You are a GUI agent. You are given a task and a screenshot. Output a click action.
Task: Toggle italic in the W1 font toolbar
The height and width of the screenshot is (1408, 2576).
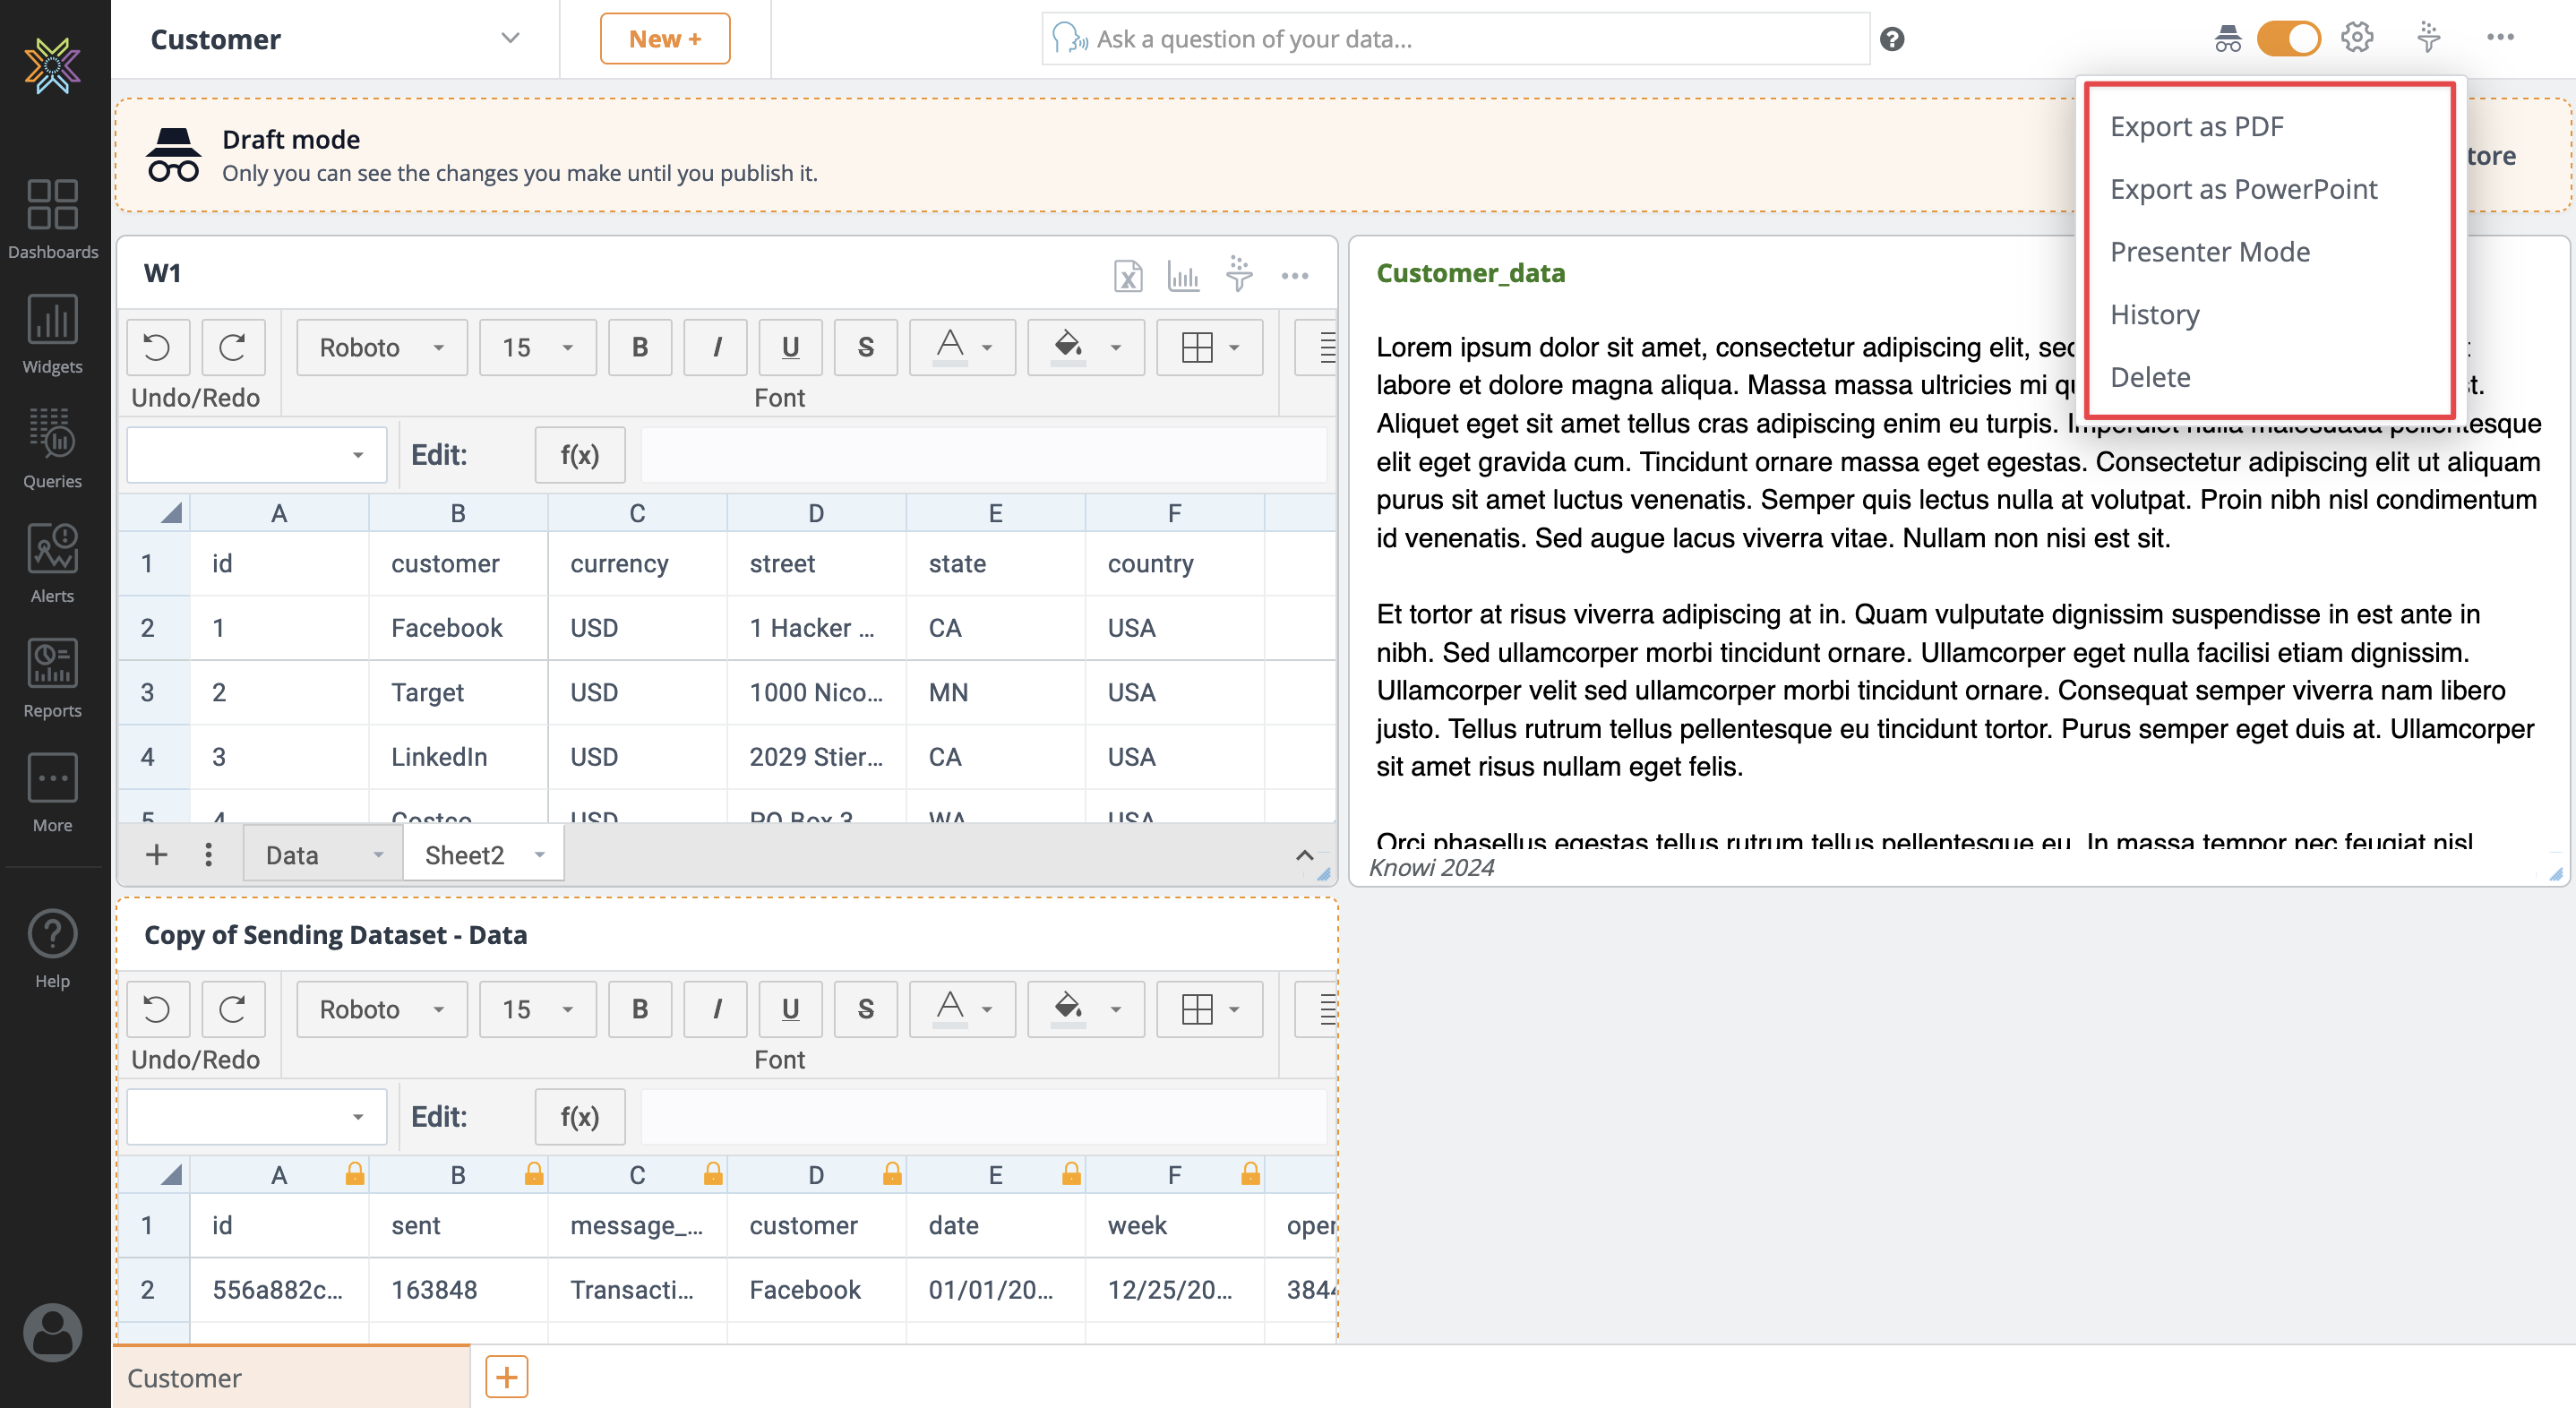[x=716, y=347]
